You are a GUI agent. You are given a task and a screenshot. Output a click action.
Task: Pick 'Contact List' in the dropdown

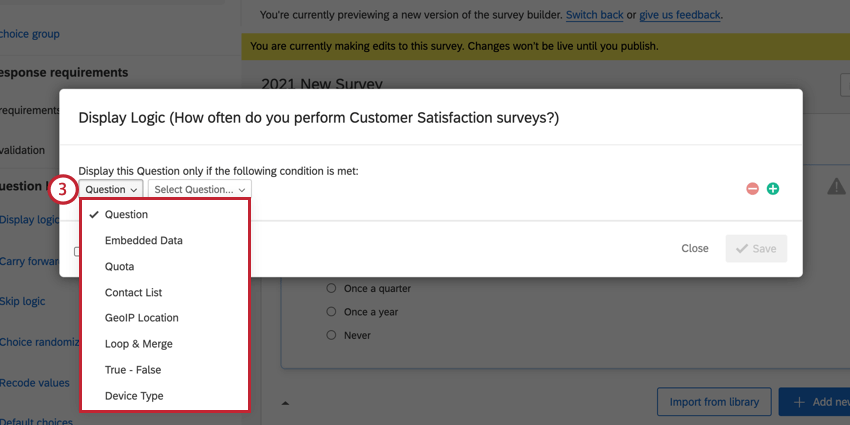[x=133, y=293]
